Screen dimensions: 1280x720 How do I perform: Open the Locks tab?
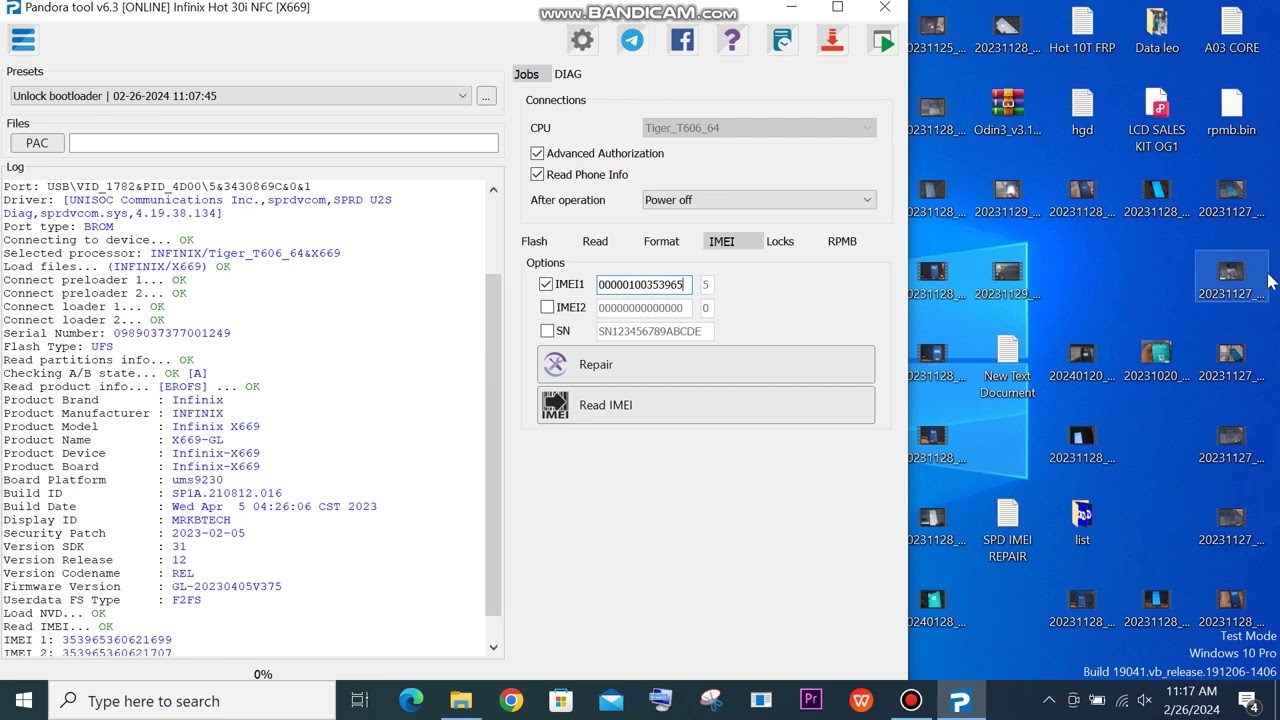[x=780, y=241]
